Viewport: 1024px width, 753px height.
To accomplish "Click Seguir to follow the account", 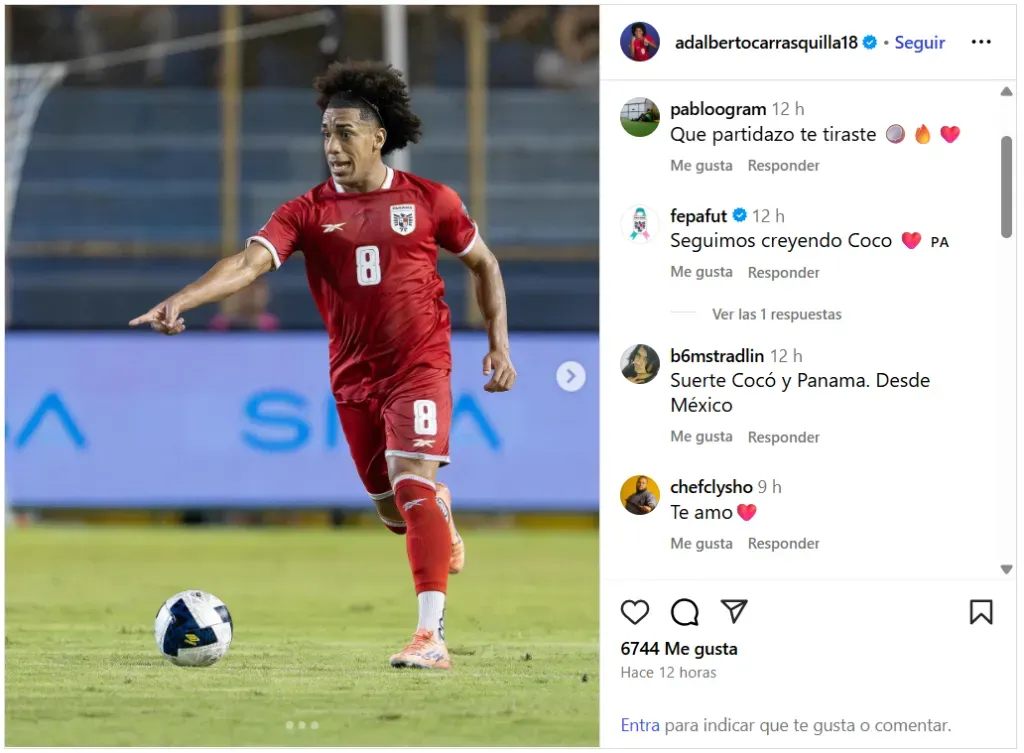I will tap(920, 42).
